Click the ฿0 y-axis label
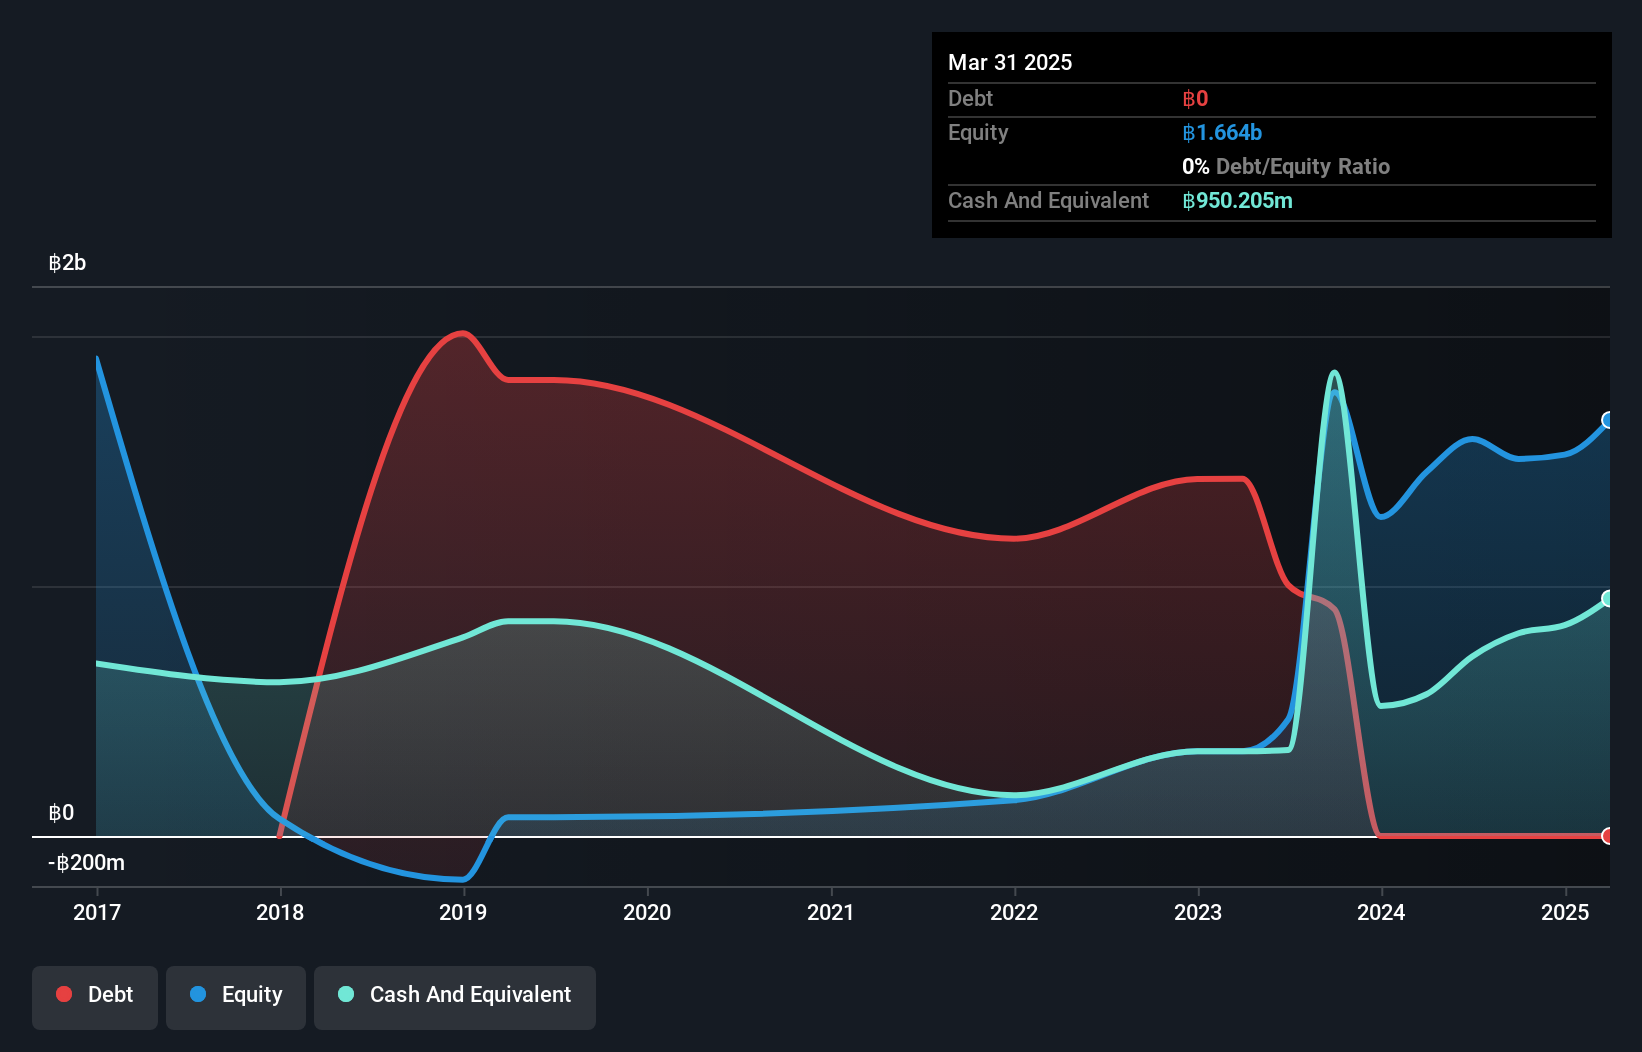Viewport: 1642px width, 1052px height. [61, 813]
